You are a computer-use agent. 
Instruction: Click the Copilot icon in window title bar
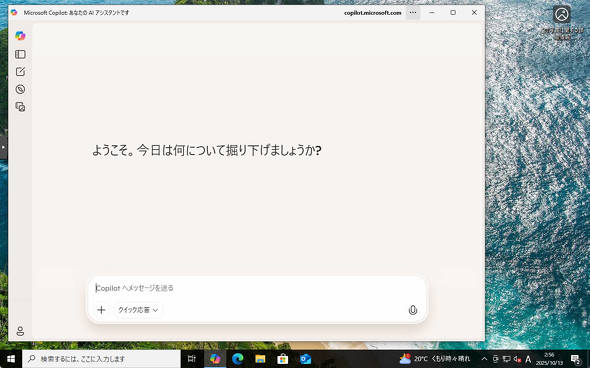point(14,12)
